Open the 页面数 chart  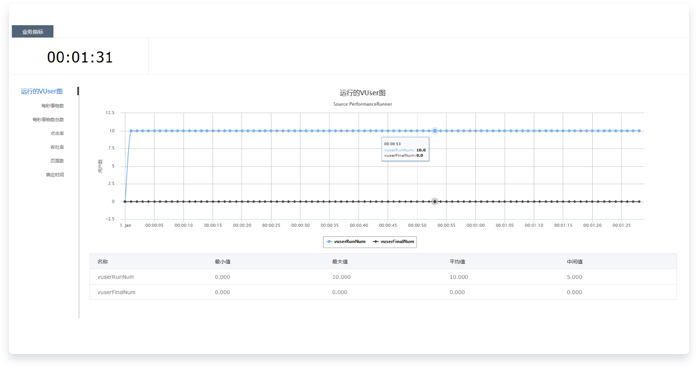point(57,161)
